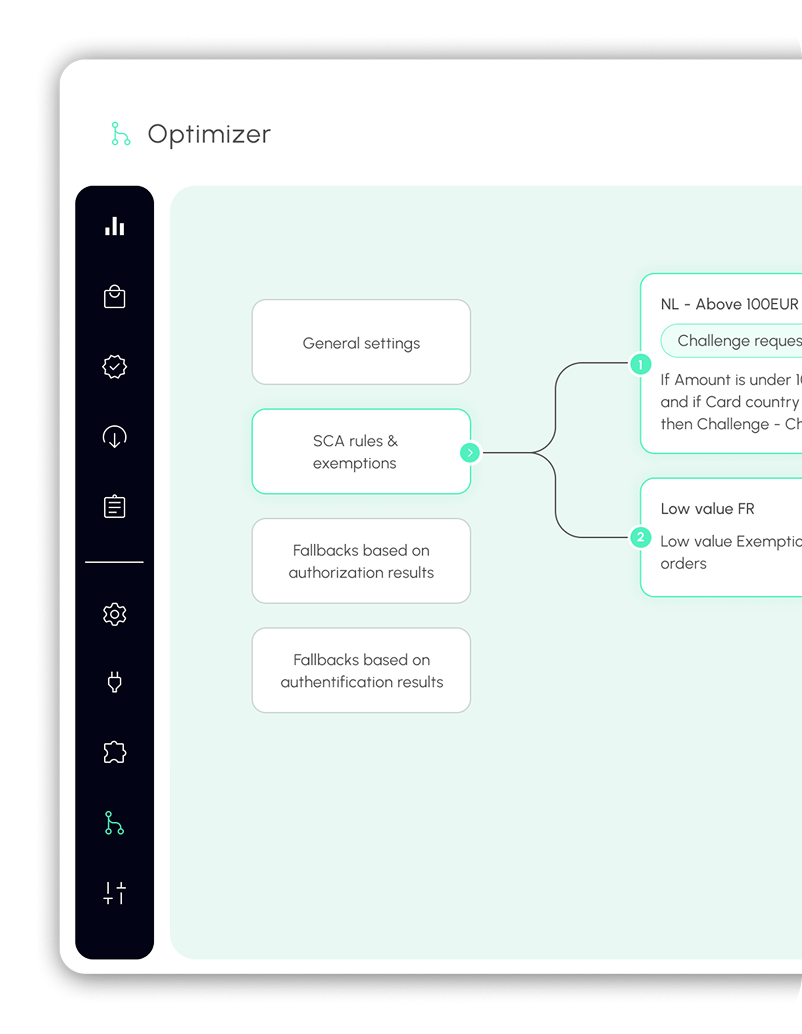
Task: Select the verified badge checkmark icon
Action: pos(115,367)
